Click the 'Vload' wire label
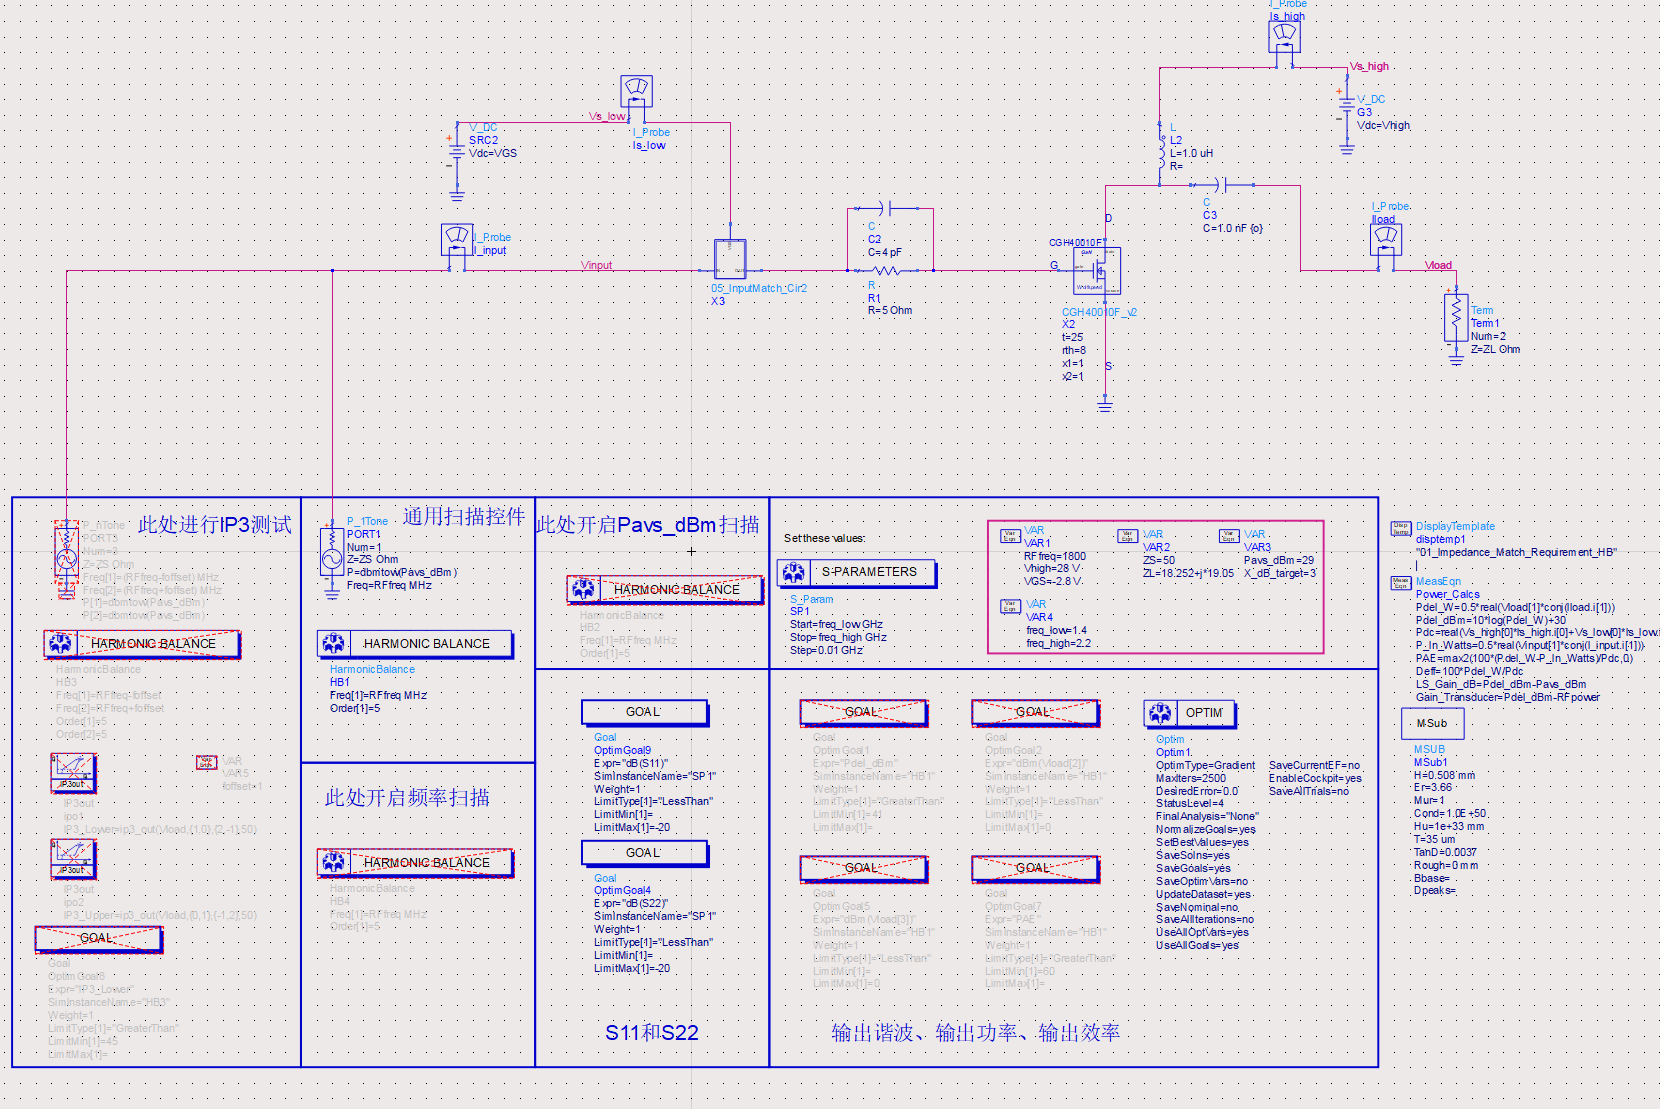Screen dimensions: 1660x1109 1438,265
